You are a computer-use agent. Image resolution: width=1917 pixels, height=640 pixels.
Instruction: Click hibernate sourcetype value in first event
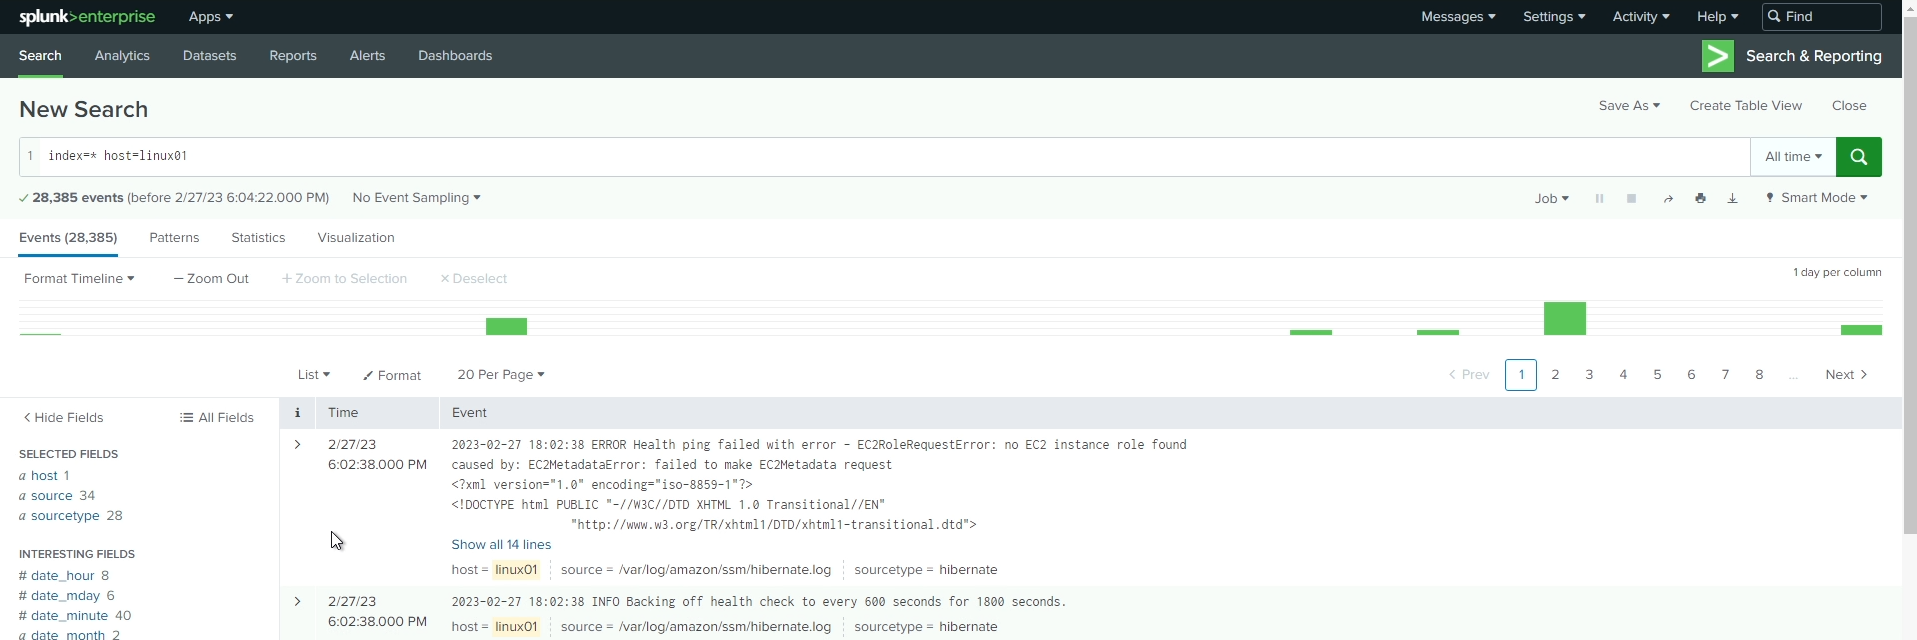tap(968, 570)
